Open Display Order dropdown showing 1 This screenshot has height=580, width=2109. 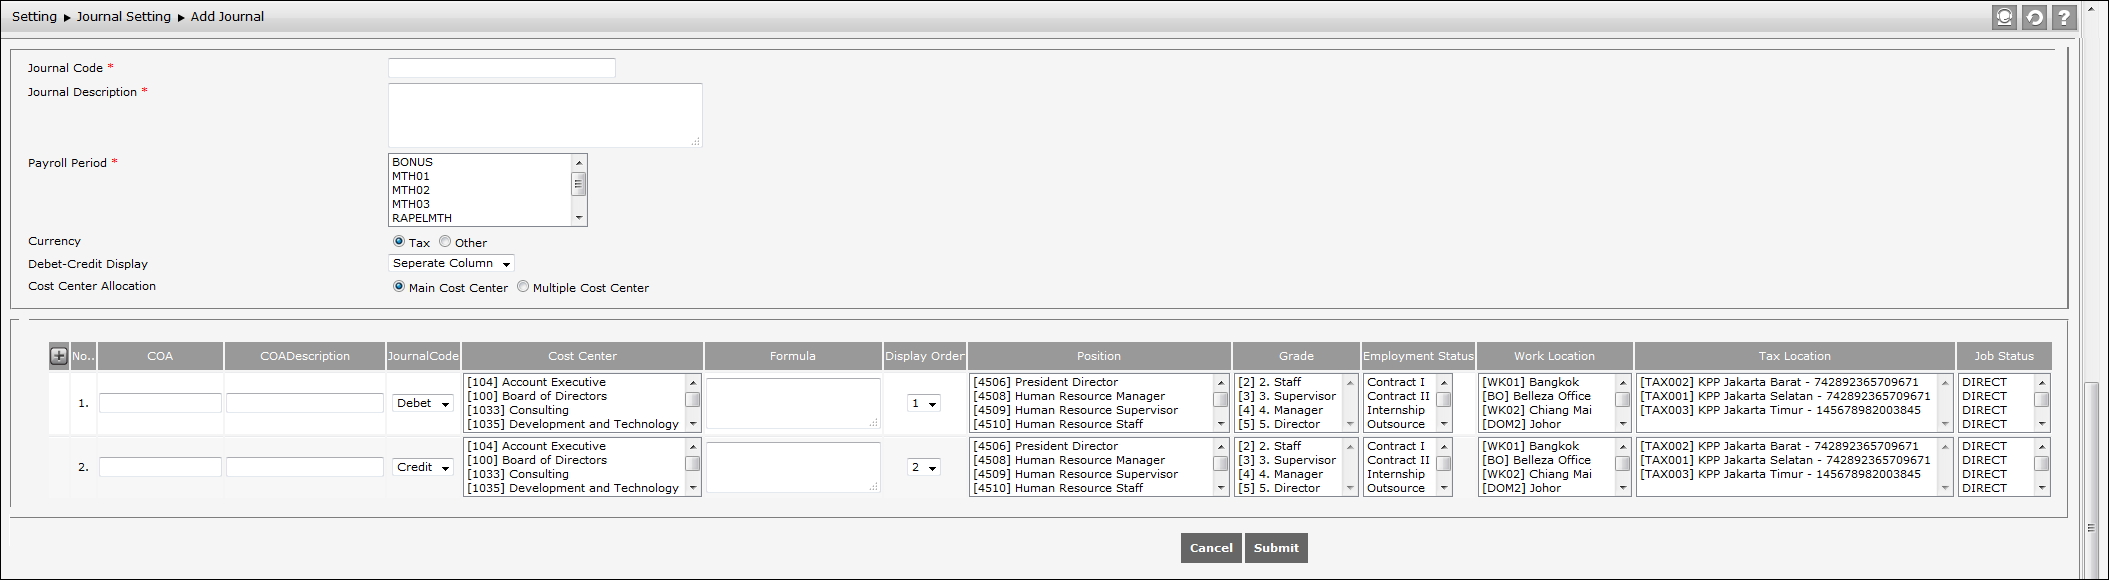tap(923, 403)
